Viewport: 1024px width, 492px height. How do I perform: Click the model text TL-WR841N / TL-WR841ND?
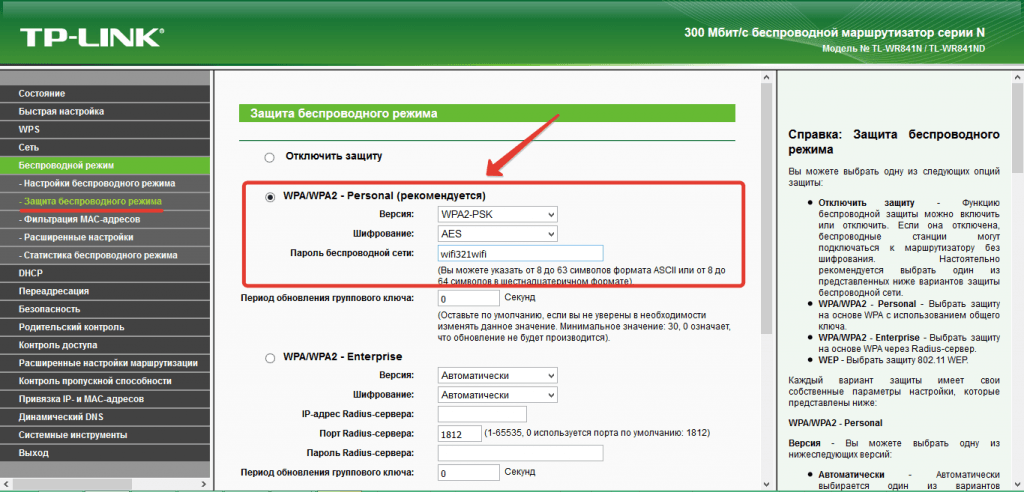pos(931,49)
